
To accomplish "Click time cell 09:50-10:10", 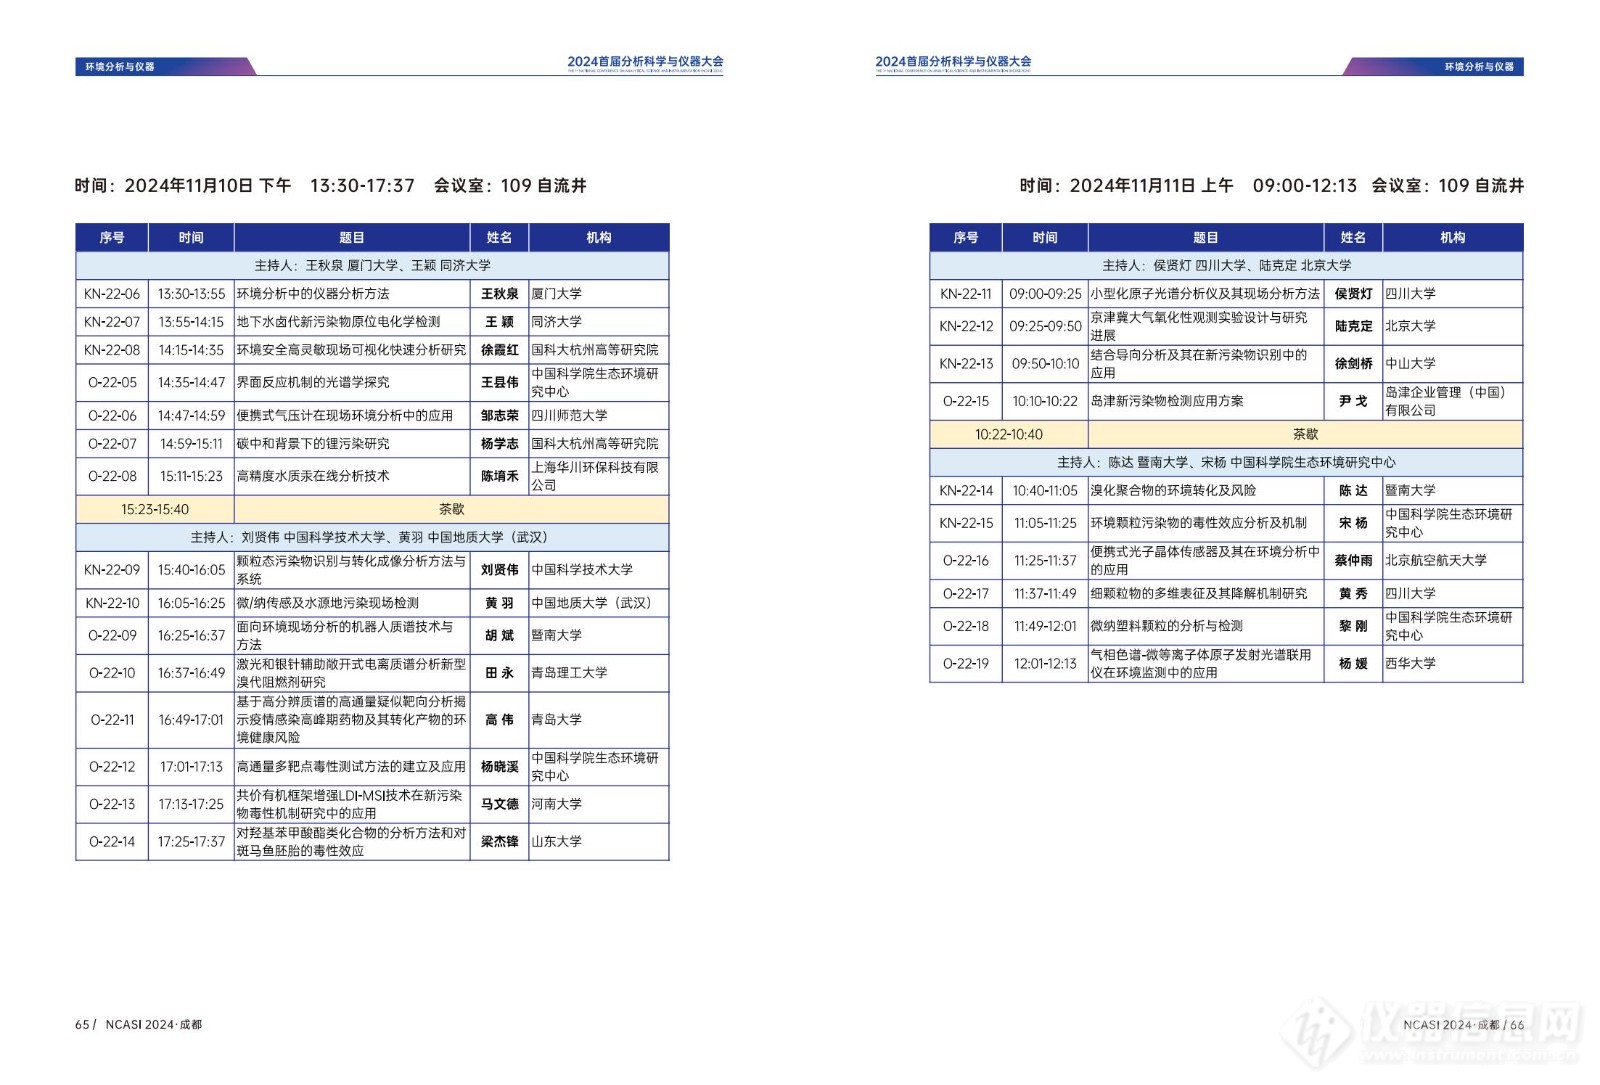I will click(x=1045, y=364).
